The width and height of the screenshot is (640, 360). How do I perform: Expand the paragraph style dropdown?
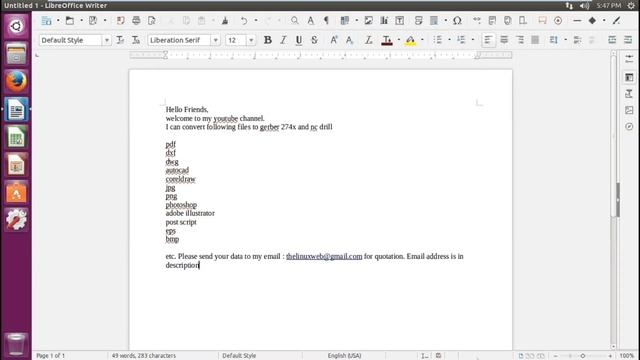coord(107,40)
